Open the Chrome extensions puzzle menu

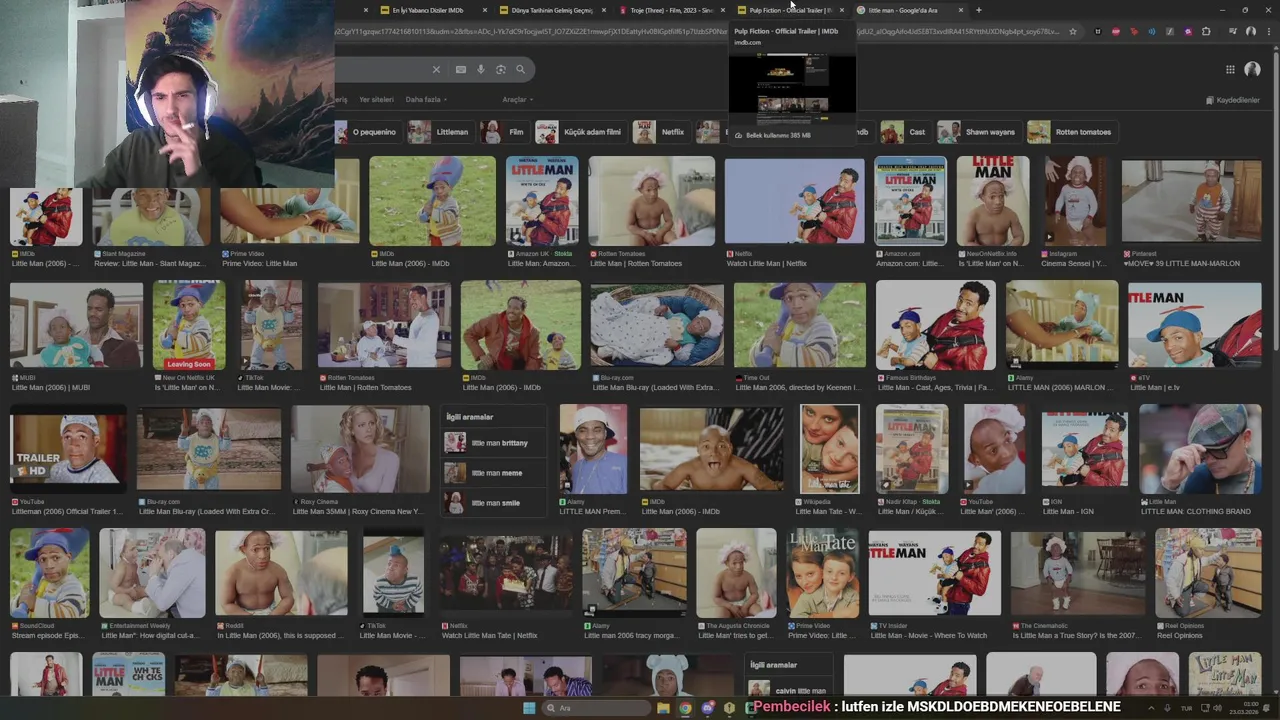pyautogui.click(x=1206, y=31)
